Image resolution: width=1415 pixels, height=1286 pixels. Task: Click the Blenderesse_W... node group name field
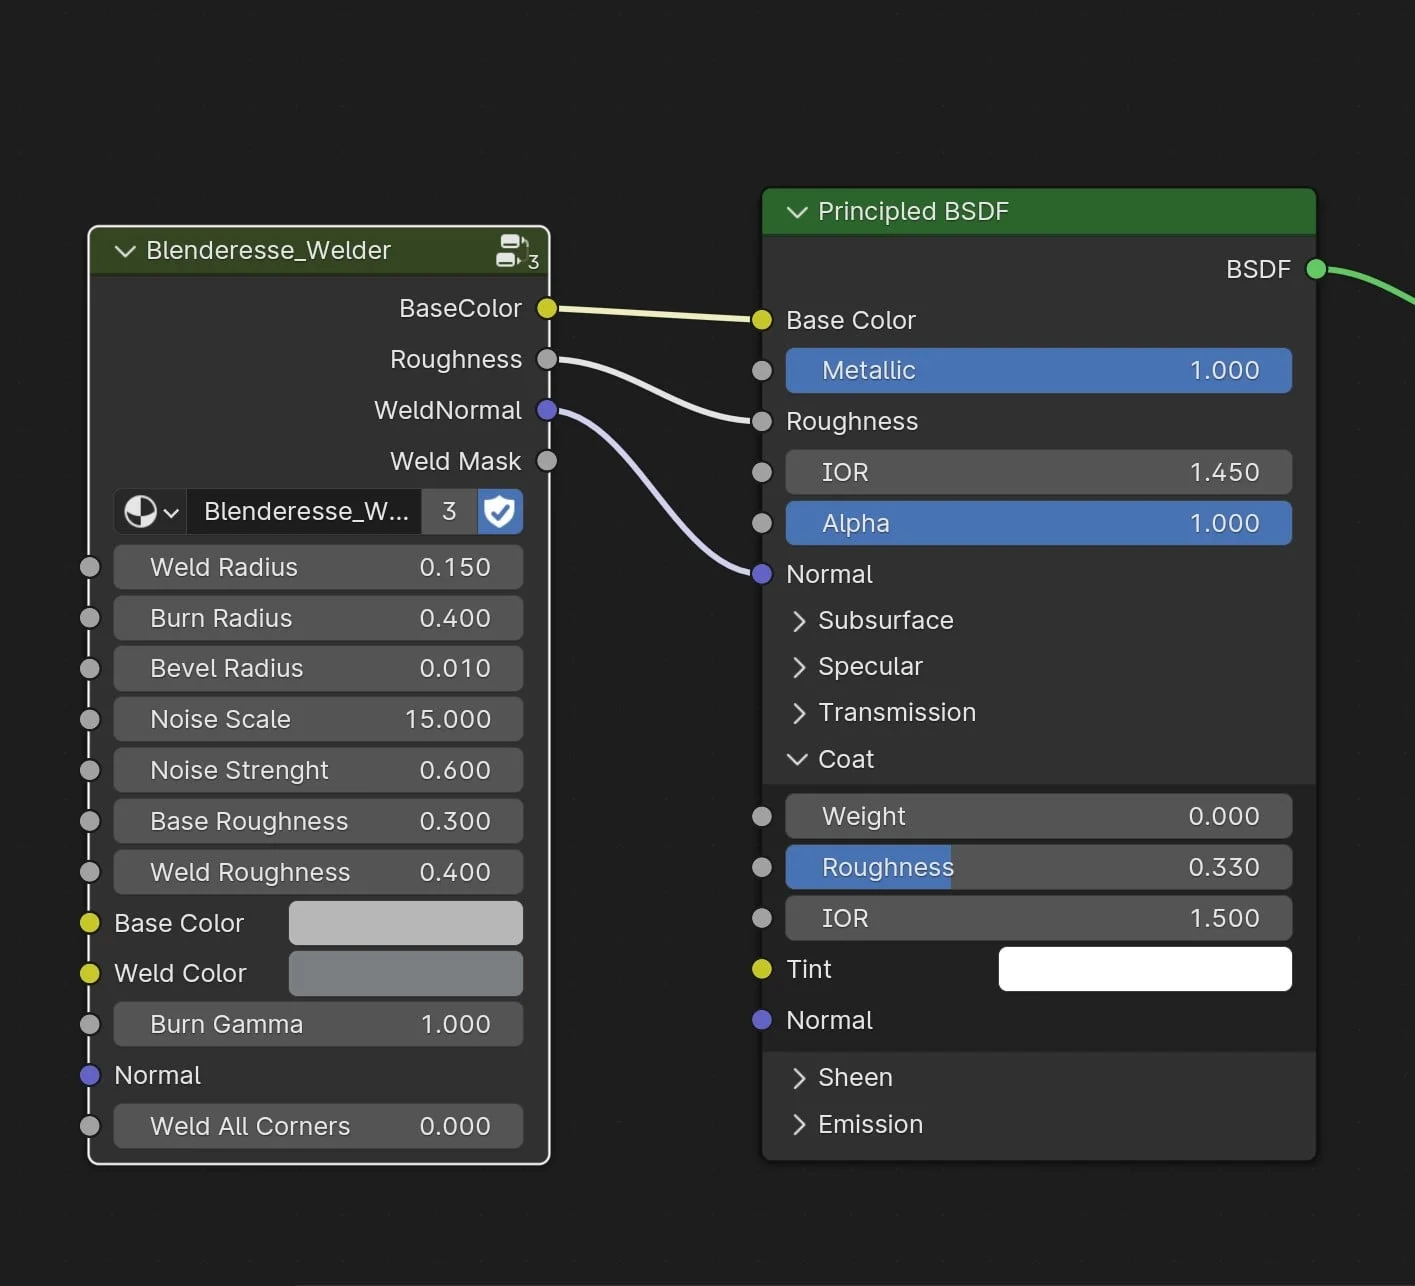point(305,512)
